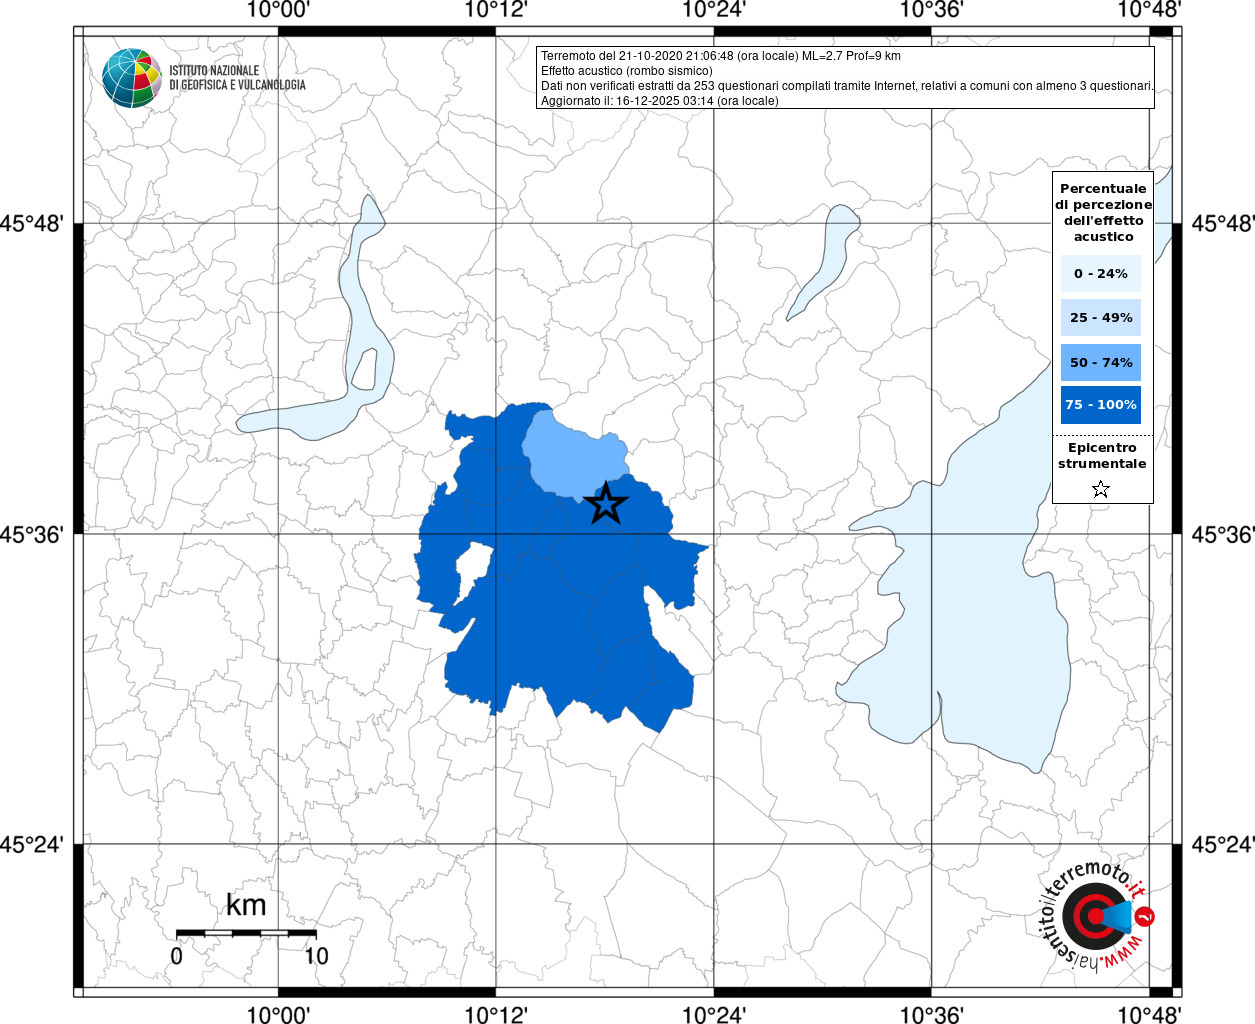Click the left axis label 45°36'

click(x=33, y=534)
